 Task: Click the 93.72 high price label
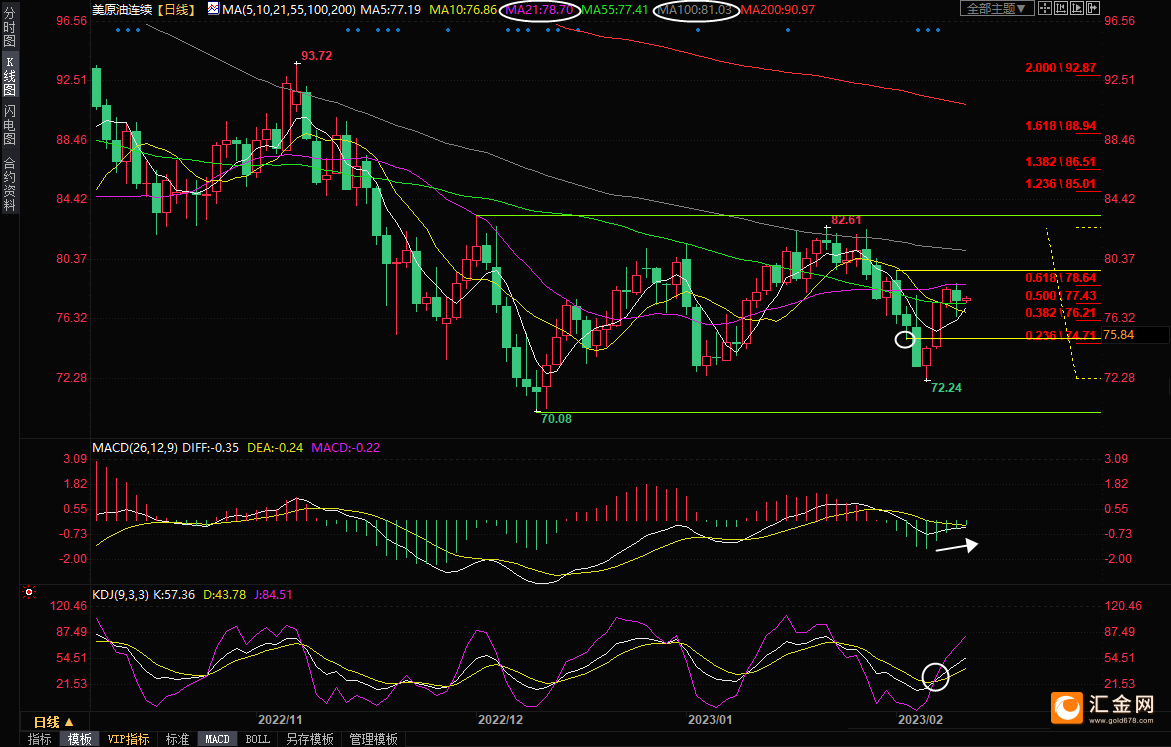coord(317,56)
